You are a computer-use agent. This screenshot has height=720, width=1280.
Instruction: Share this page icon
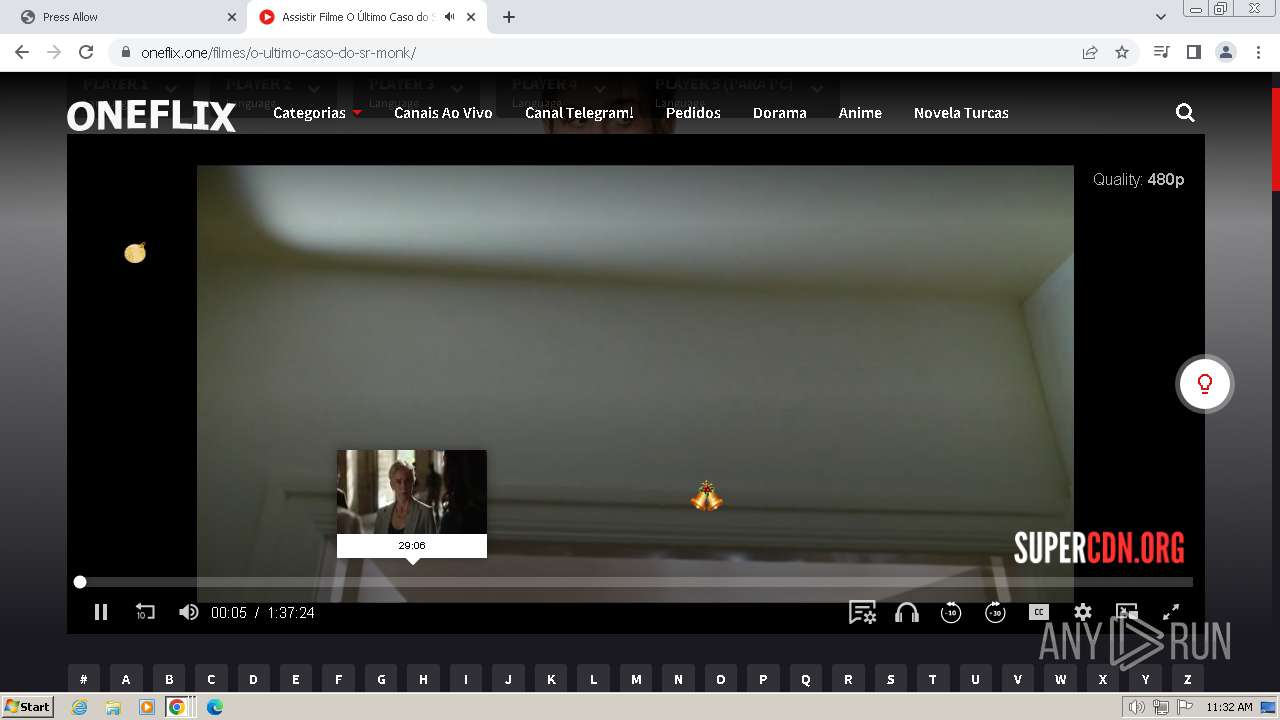pos(1090,53)
